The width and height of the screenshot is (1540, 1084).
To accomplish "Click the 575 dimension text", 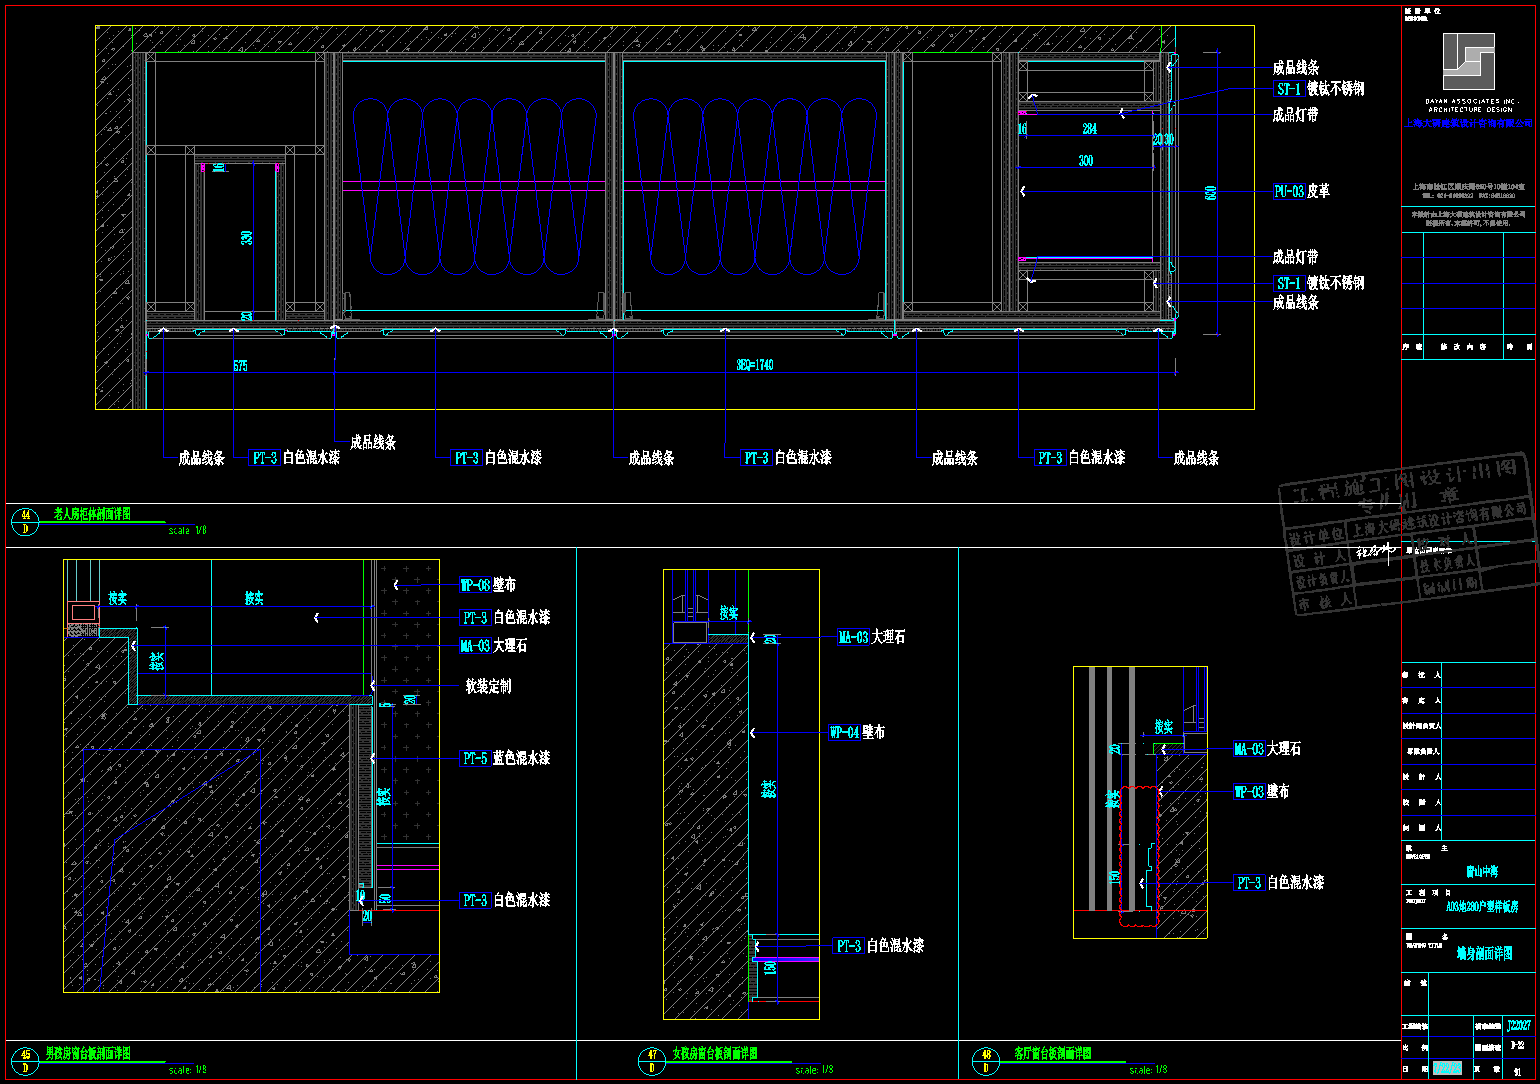I will click(x=240, y=366).
